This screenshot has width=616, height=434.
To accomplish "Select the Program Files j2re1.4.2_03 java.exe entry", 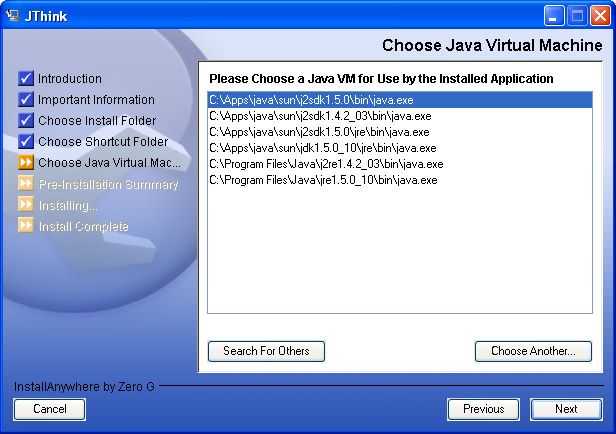I will tap(400, 164).
